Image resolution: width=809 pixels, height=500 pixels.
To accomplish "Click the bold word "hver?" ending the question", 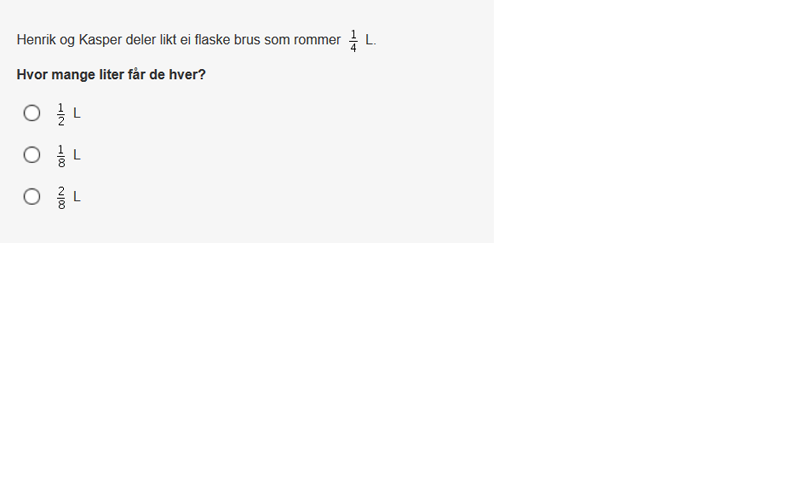I will (x=188, y=75).
